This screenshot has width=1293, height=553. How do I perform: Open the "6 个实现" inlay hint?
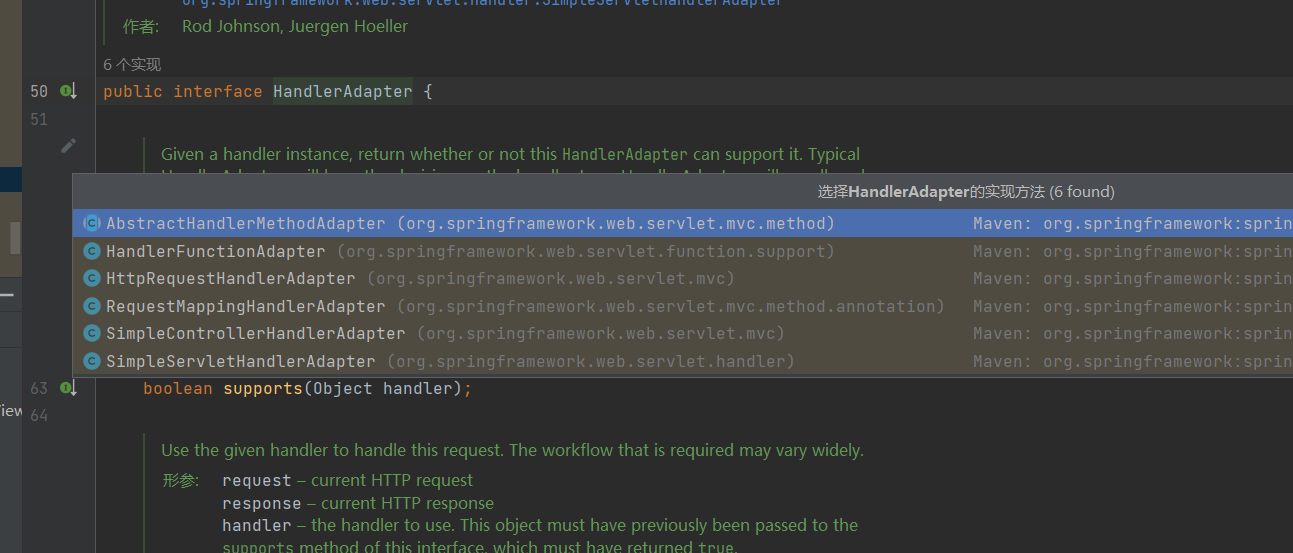[x=132, y=65]
